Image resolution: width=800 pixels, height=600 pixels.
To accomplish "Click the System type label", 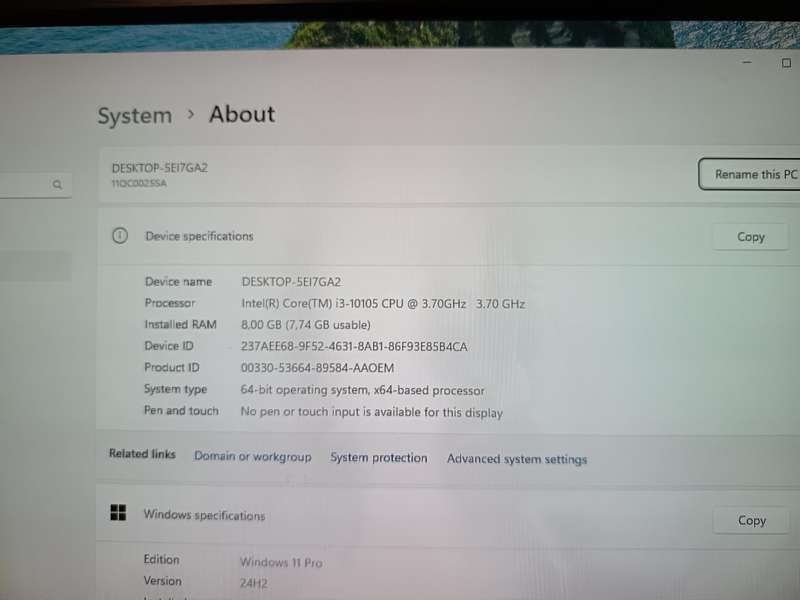I will (x=176, y=389).
